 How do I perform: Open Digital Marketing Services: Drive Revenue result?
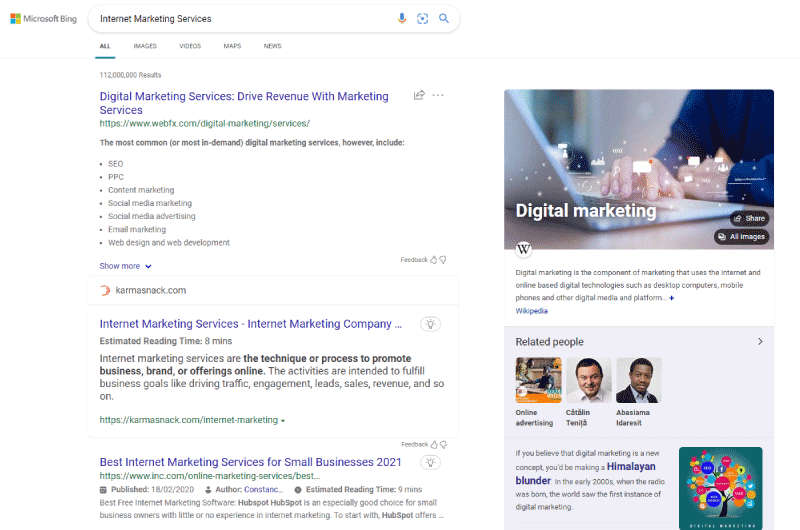pos(244,103)
